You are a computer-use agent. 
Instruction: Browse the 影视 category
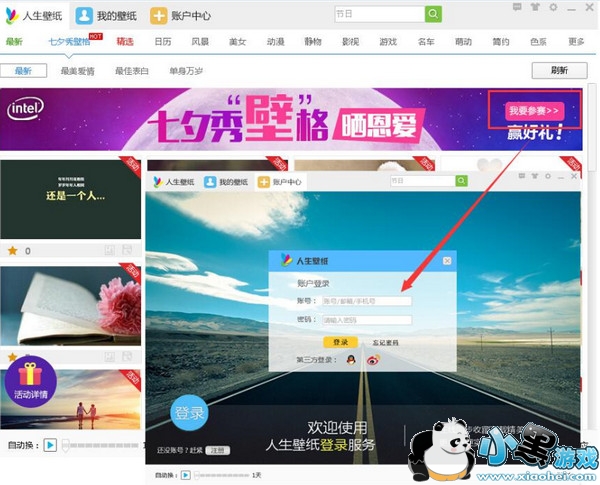[x=350, y=41]
